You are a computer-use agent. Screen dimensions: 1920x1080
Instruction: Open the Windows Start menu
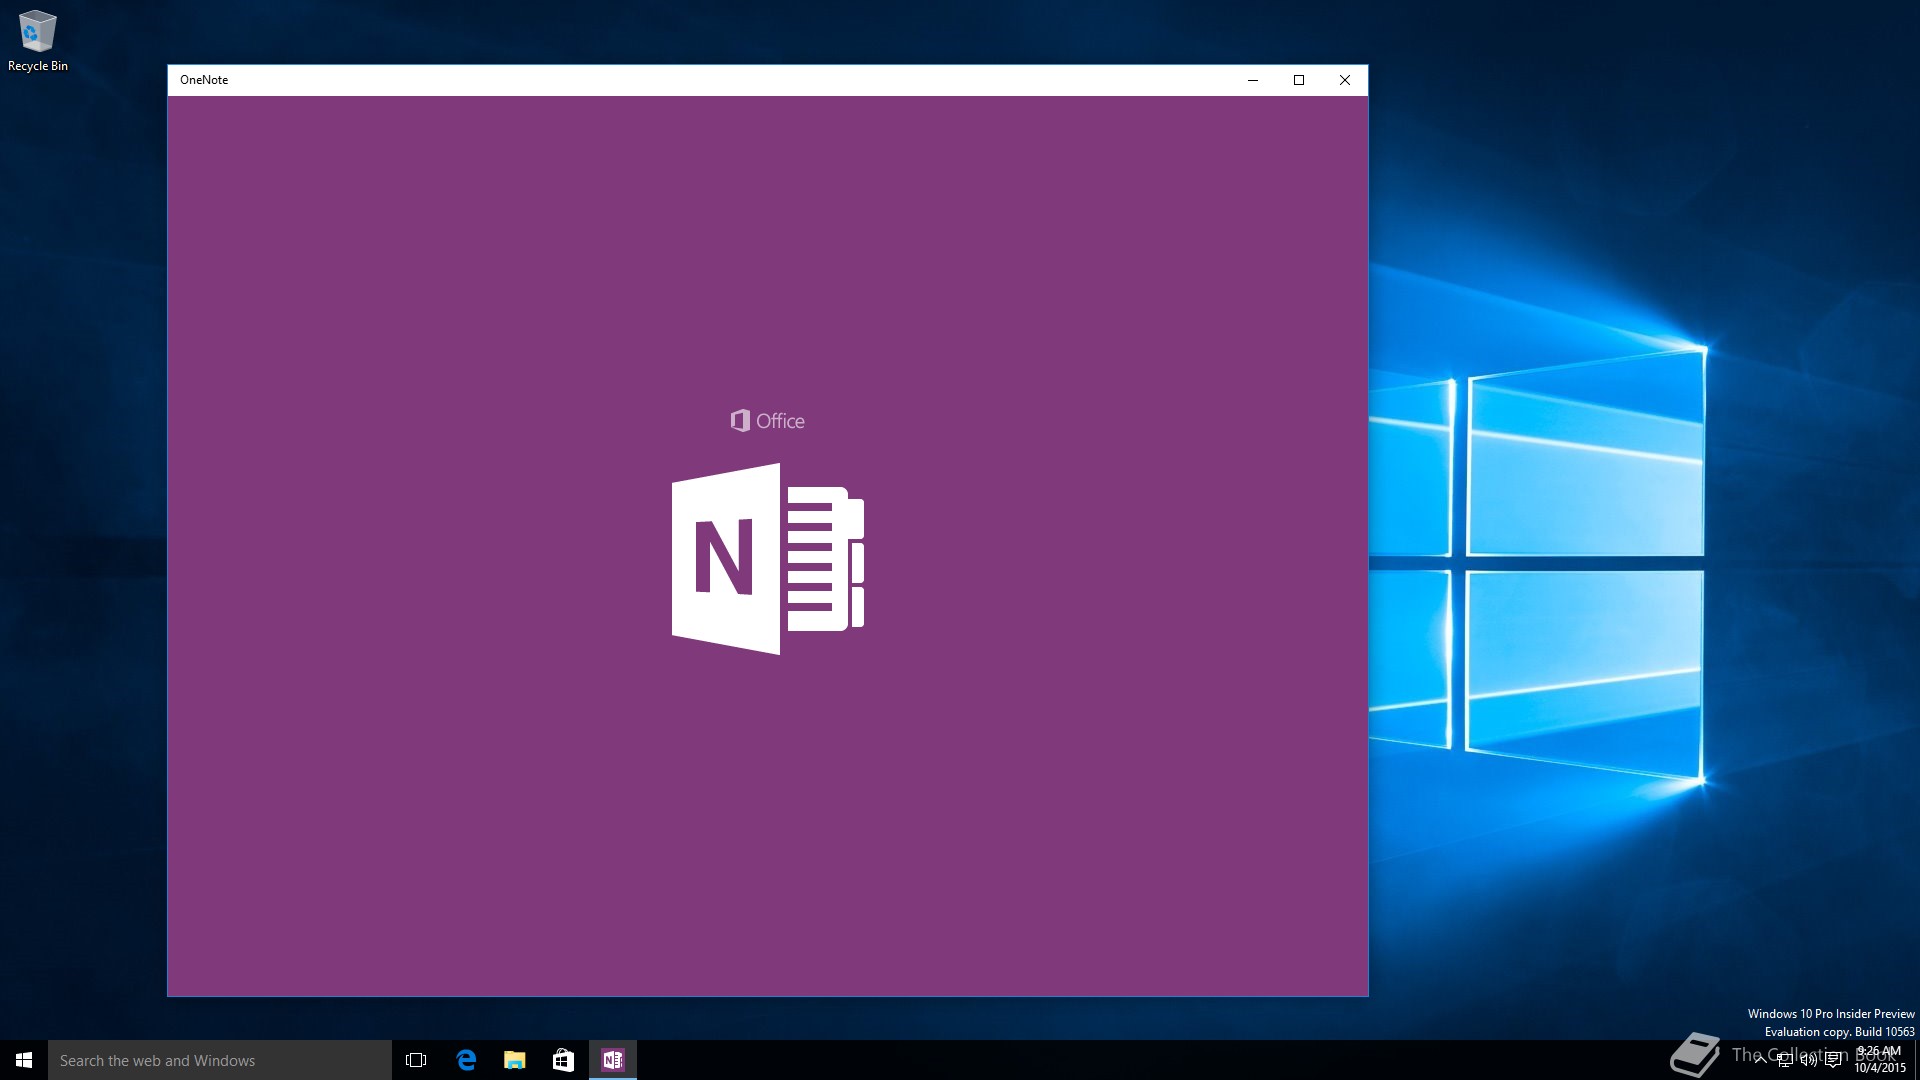[24, 1060]
